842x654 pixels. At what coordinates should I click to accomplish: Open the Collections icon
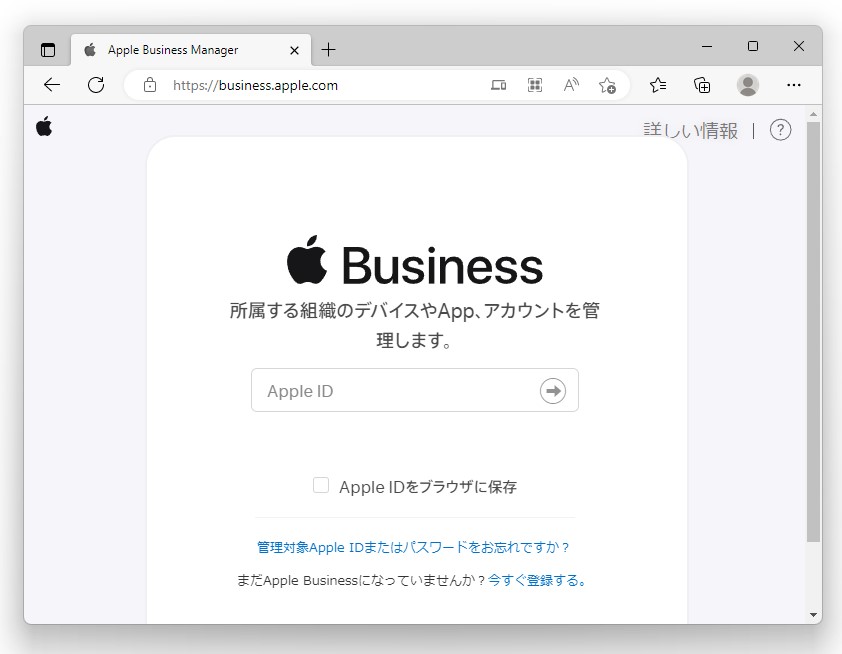click(x=701, y=86)
